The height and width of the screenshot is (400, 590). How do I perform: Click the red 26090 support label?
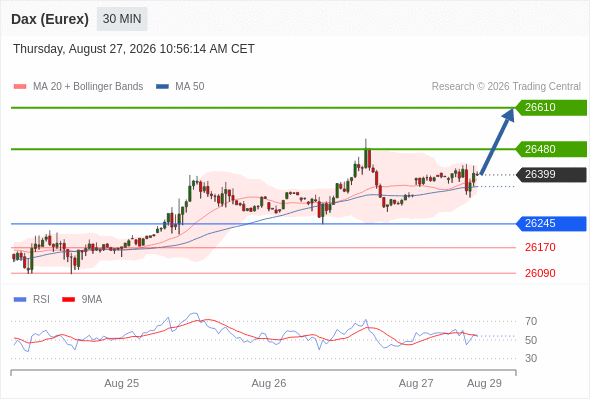click(540, 273)
